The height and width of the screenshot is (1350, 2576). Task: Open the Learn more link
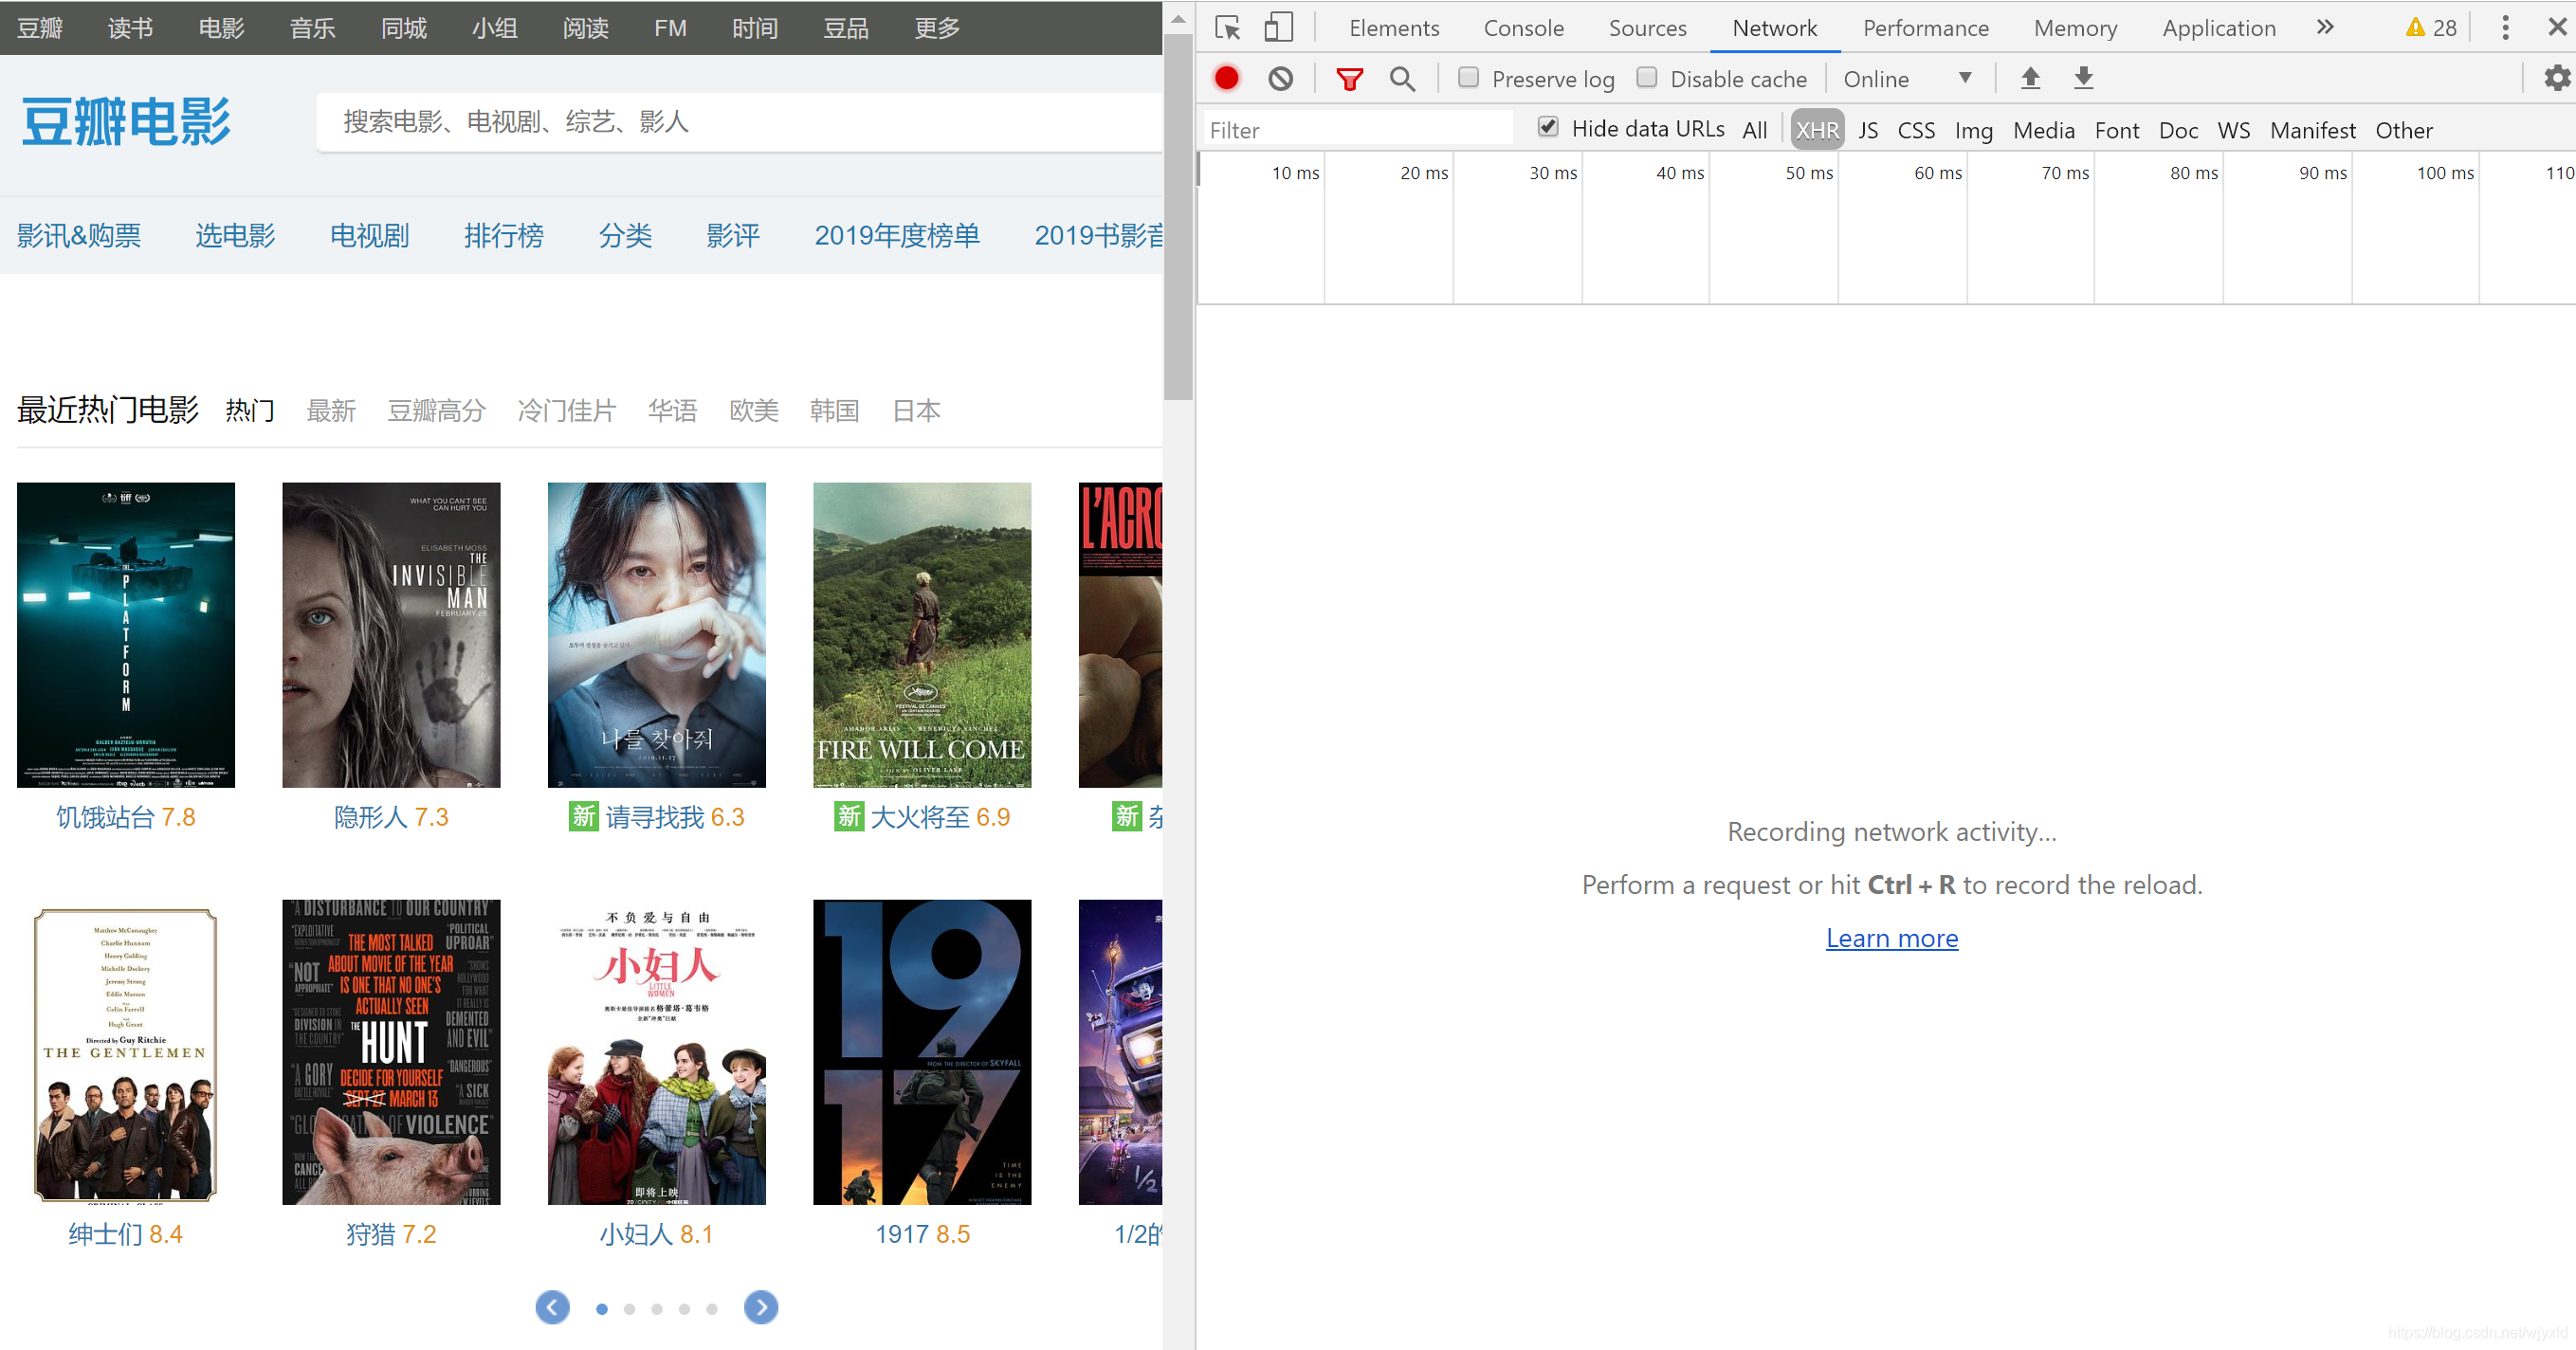(x=1891, y=937)
